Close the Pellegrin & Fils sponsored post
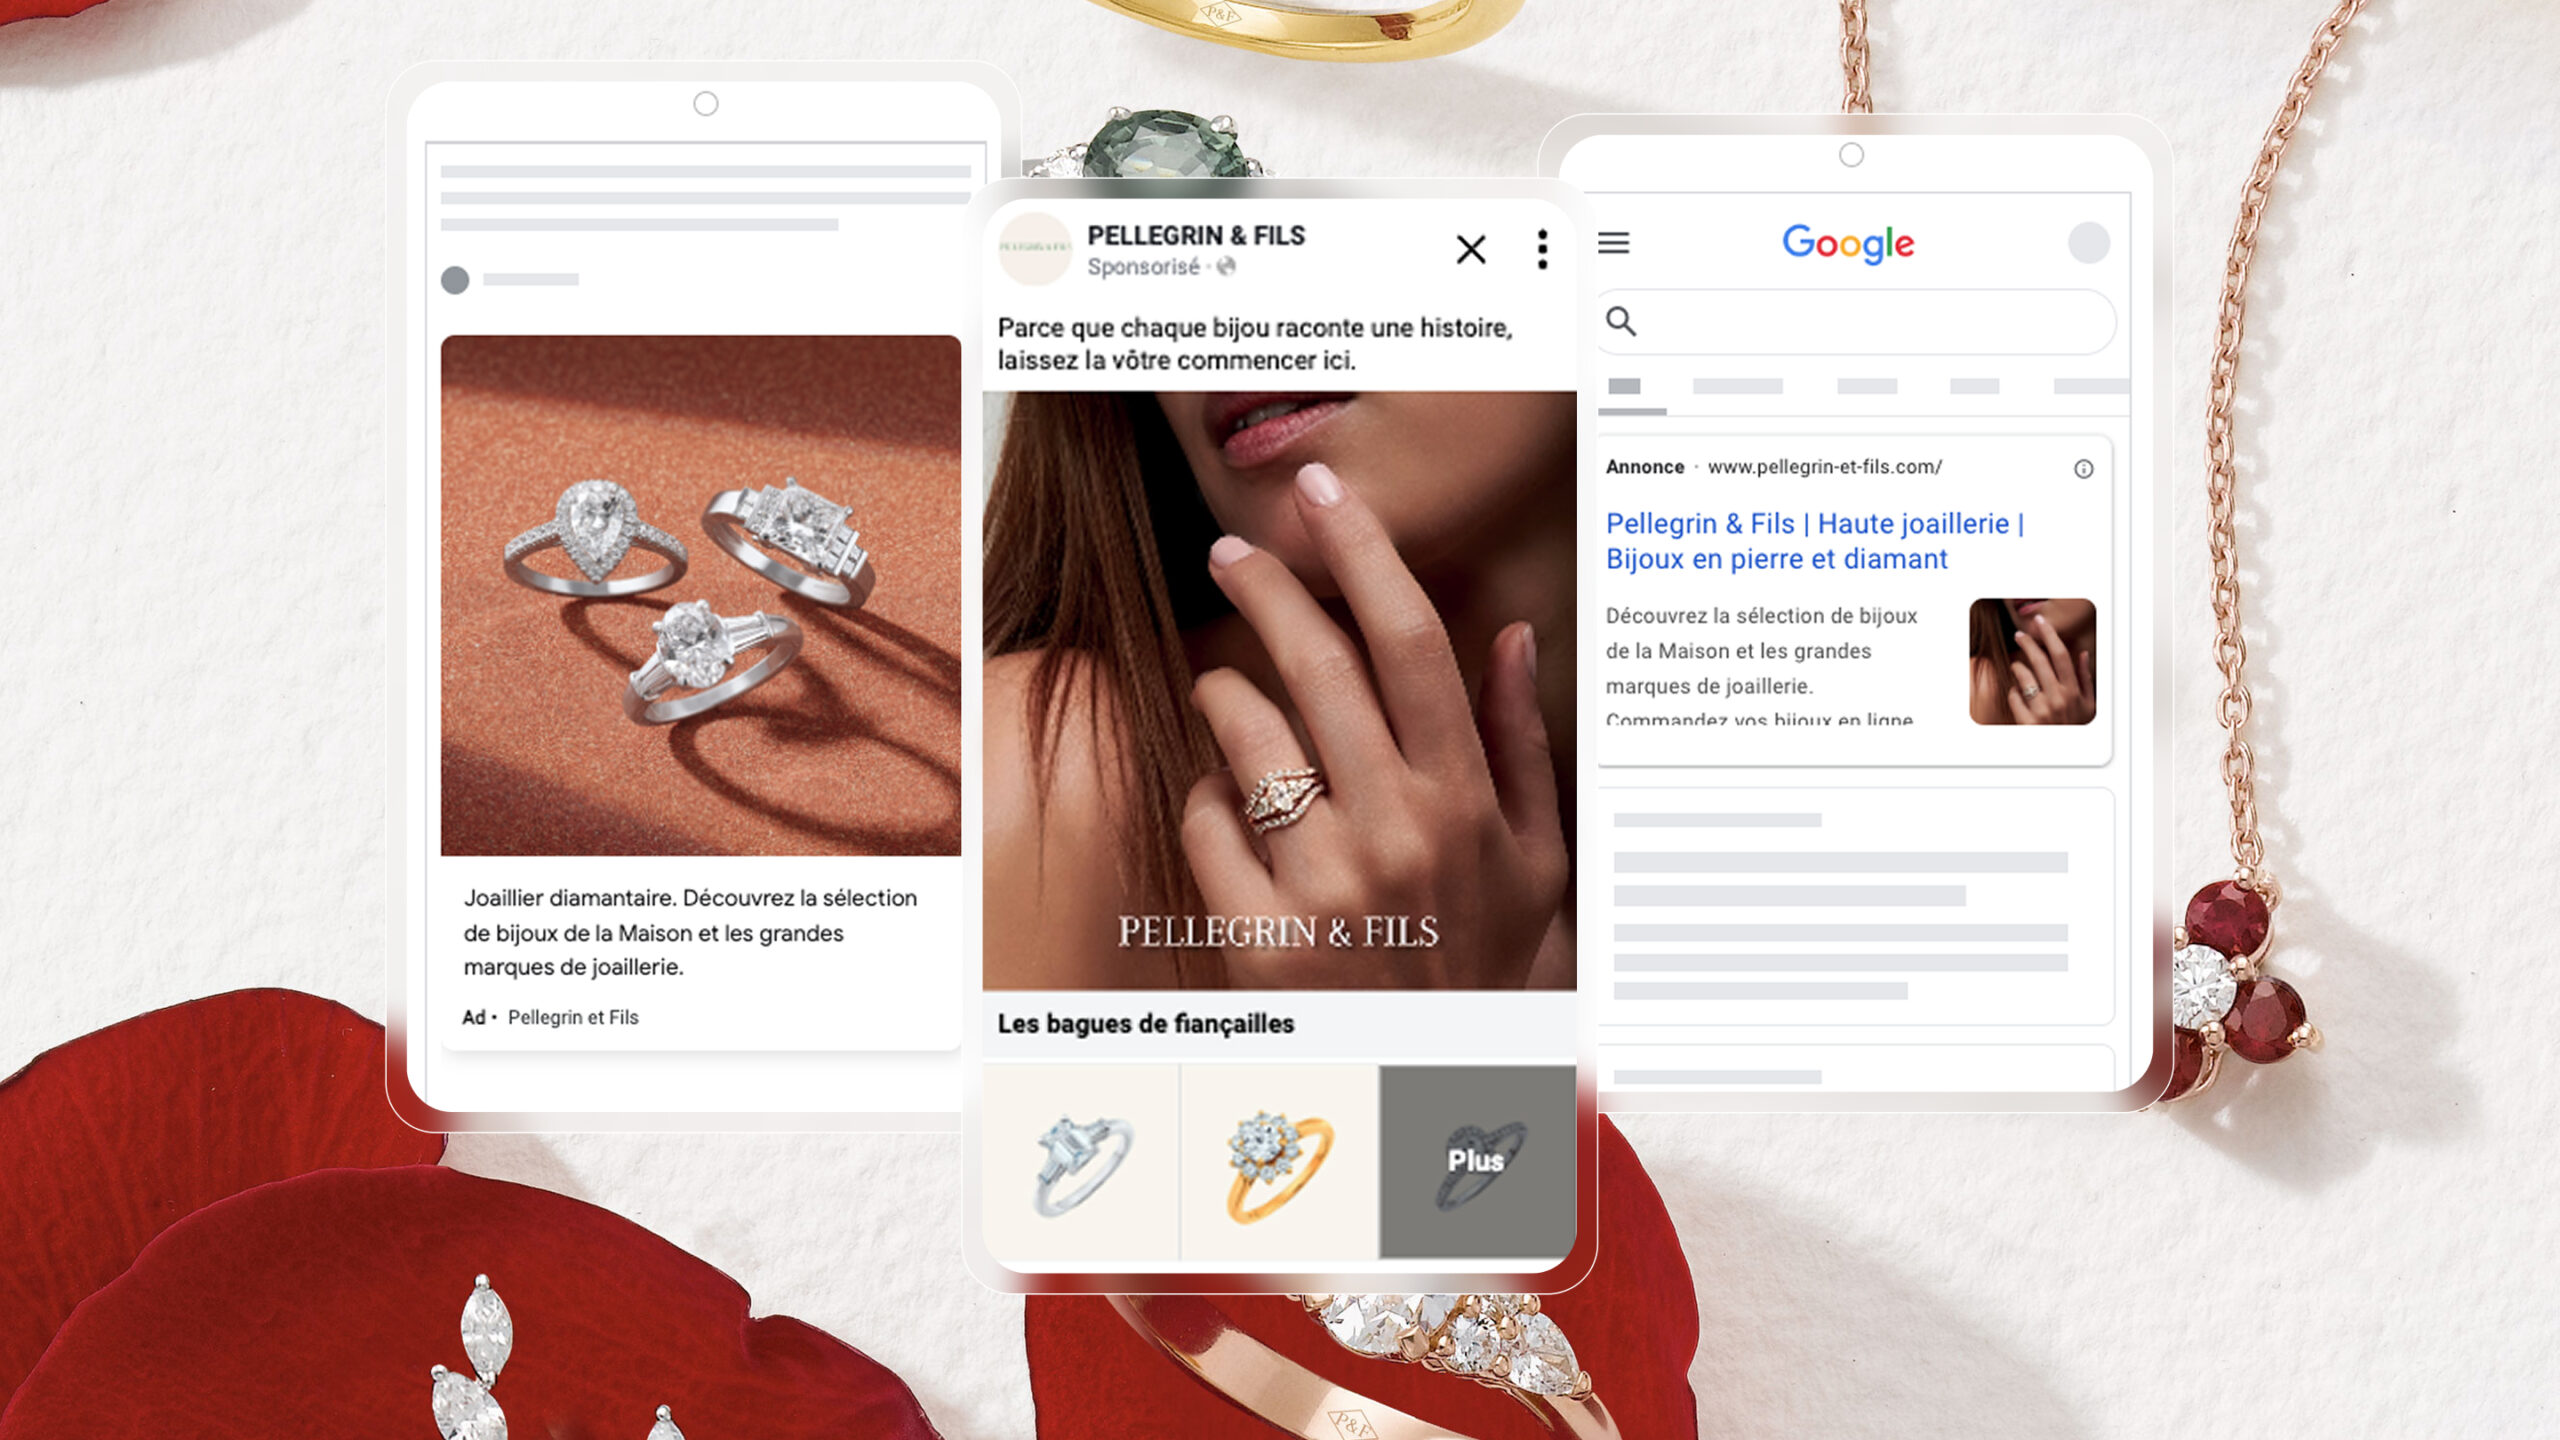The width and height of the screenshot is (2560, 1440). 1470,249
